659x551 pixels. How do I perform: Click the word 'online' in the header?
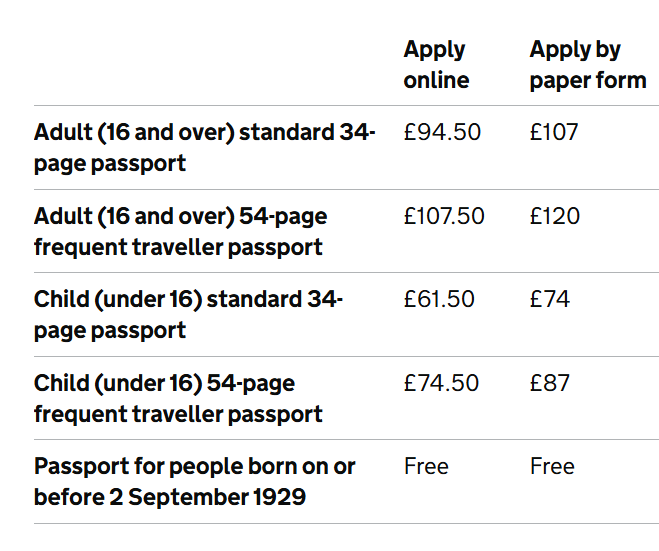click(x=436, y=80)
